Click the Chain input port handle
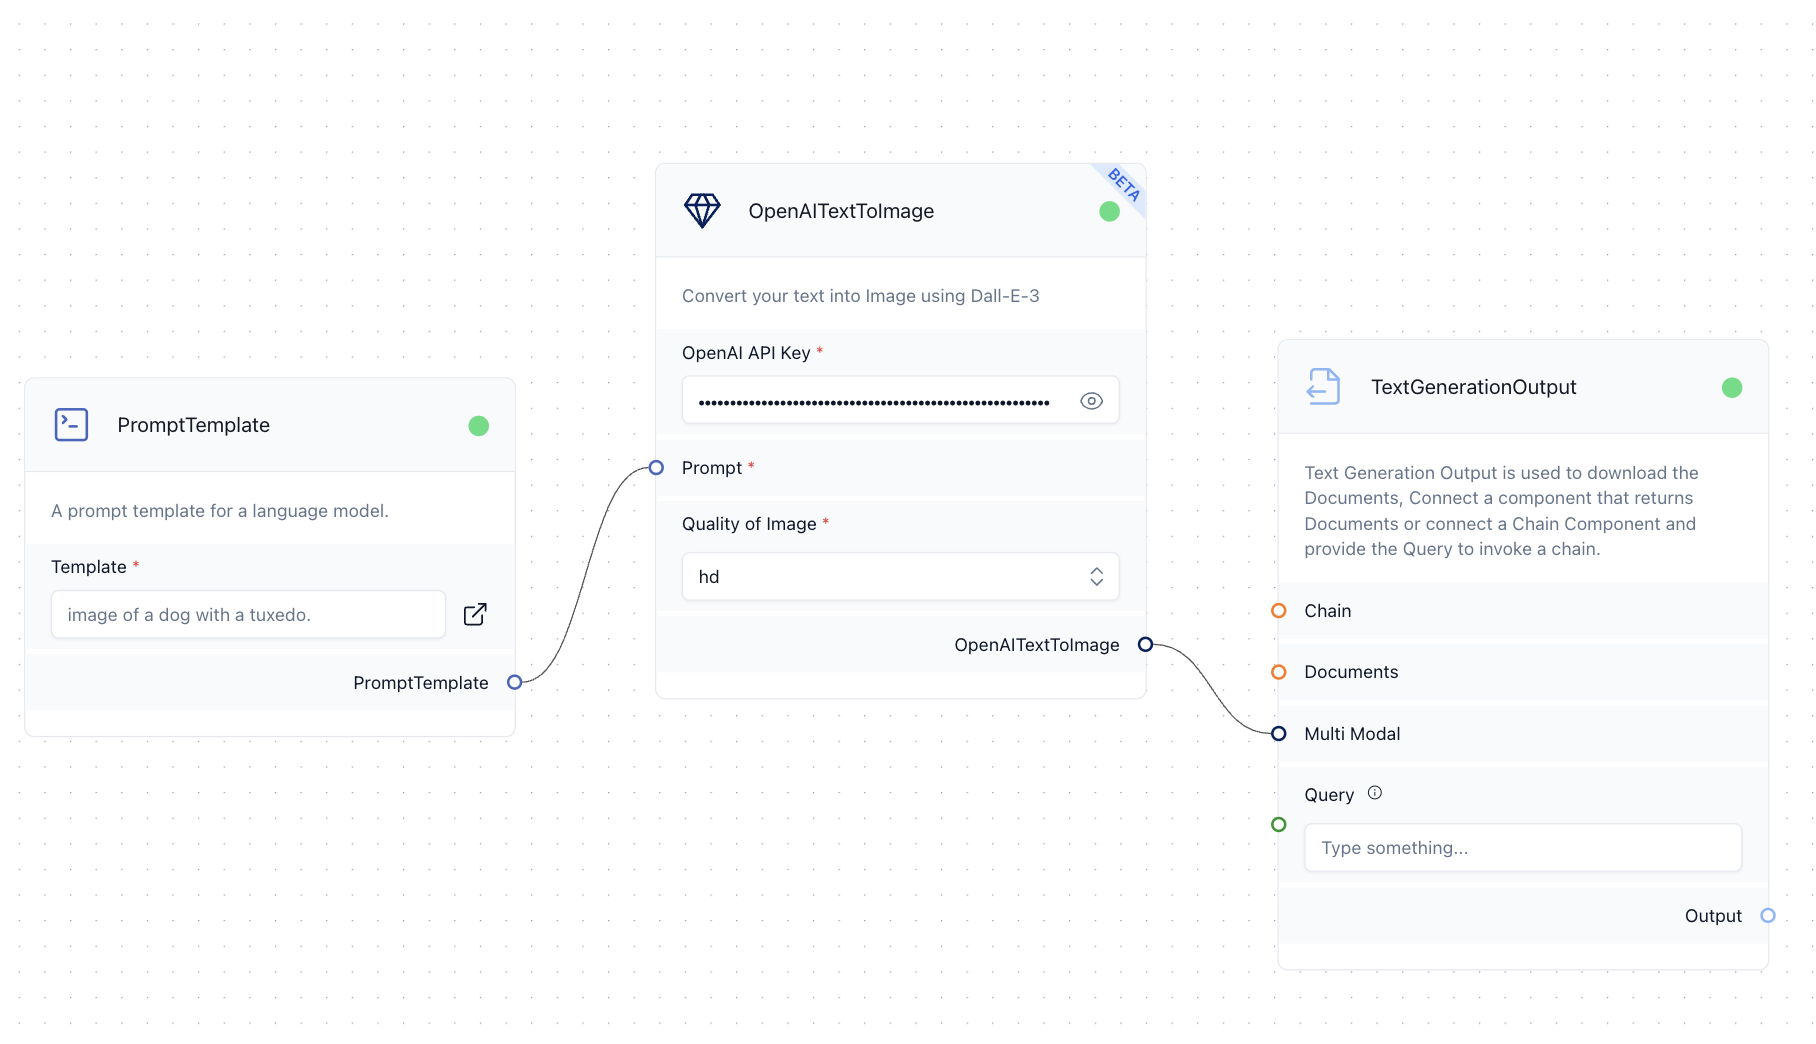The width and height of the screenshot is (1816, 1044). pos(1279,611)
